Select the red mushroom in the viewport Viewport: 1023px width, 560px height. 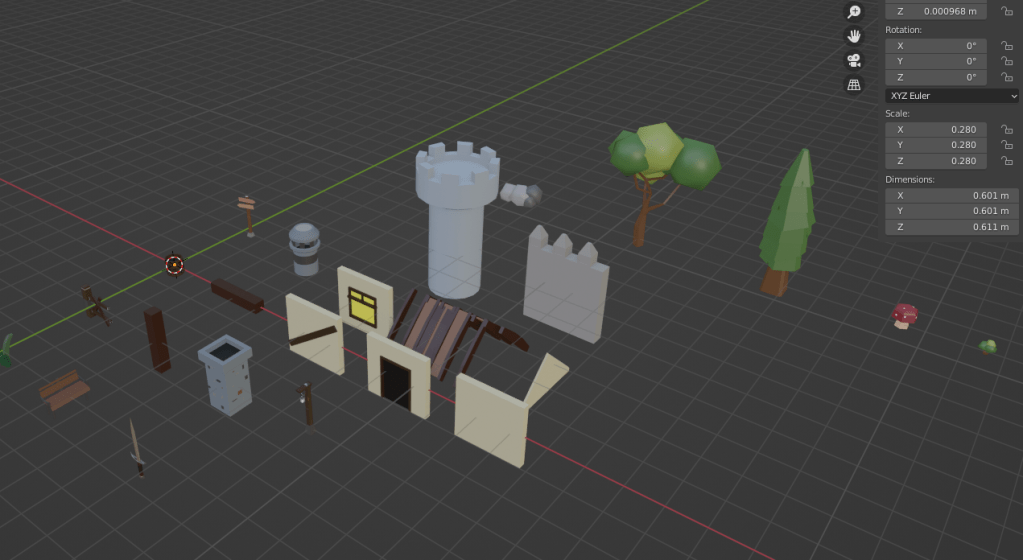(904, 316)
